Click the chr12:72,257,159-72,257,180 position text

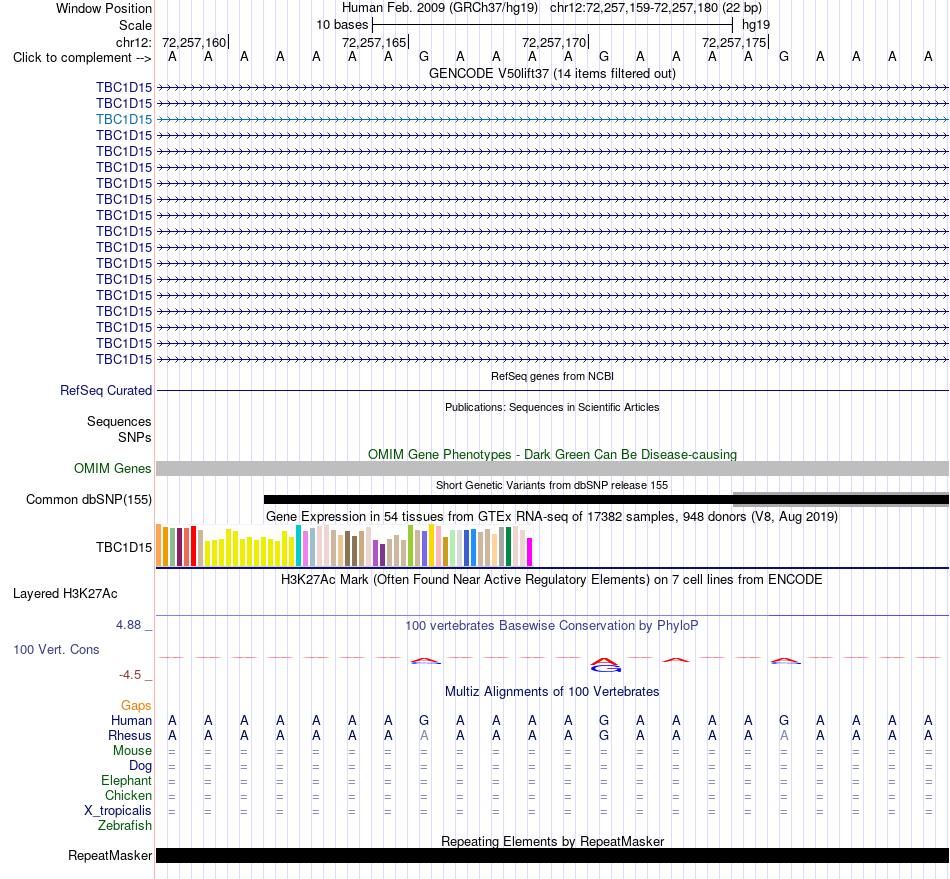tap(656, 8)
